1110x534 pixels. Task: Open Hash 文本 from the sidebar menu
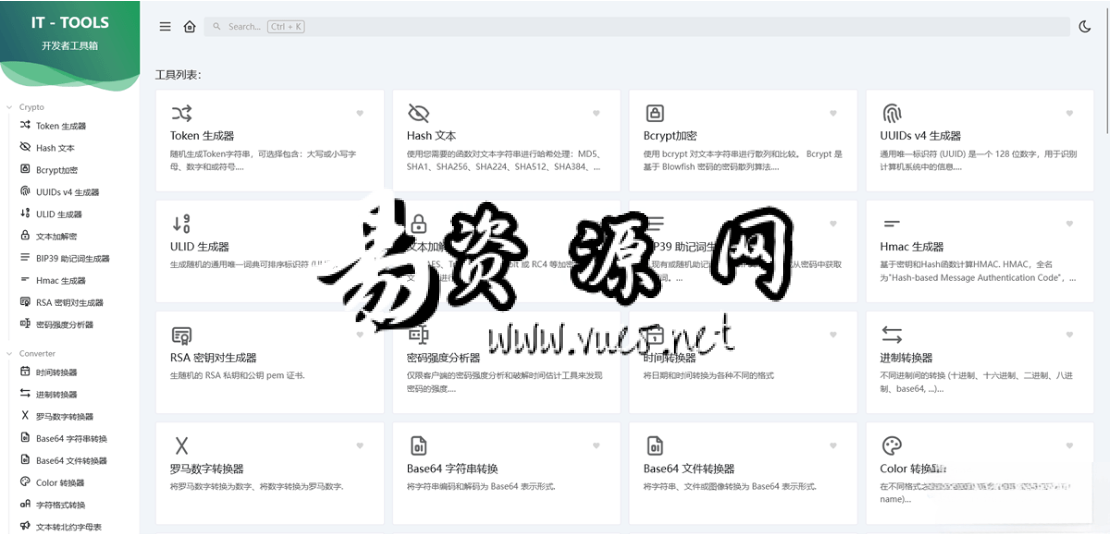pyautogui.click(x=54, y=148)
